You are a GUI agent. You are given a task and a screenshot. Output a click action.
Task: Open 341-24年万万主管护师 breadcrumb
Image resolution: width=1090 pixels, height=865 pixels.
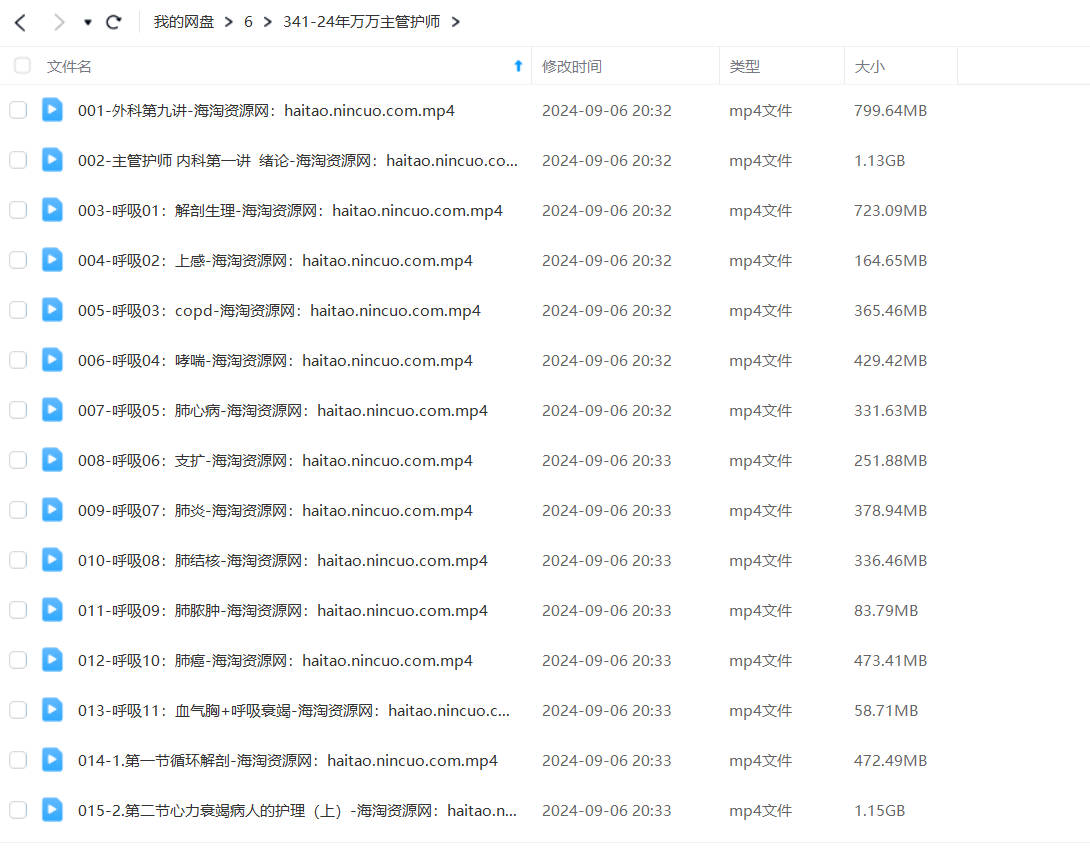click(361, 22)
